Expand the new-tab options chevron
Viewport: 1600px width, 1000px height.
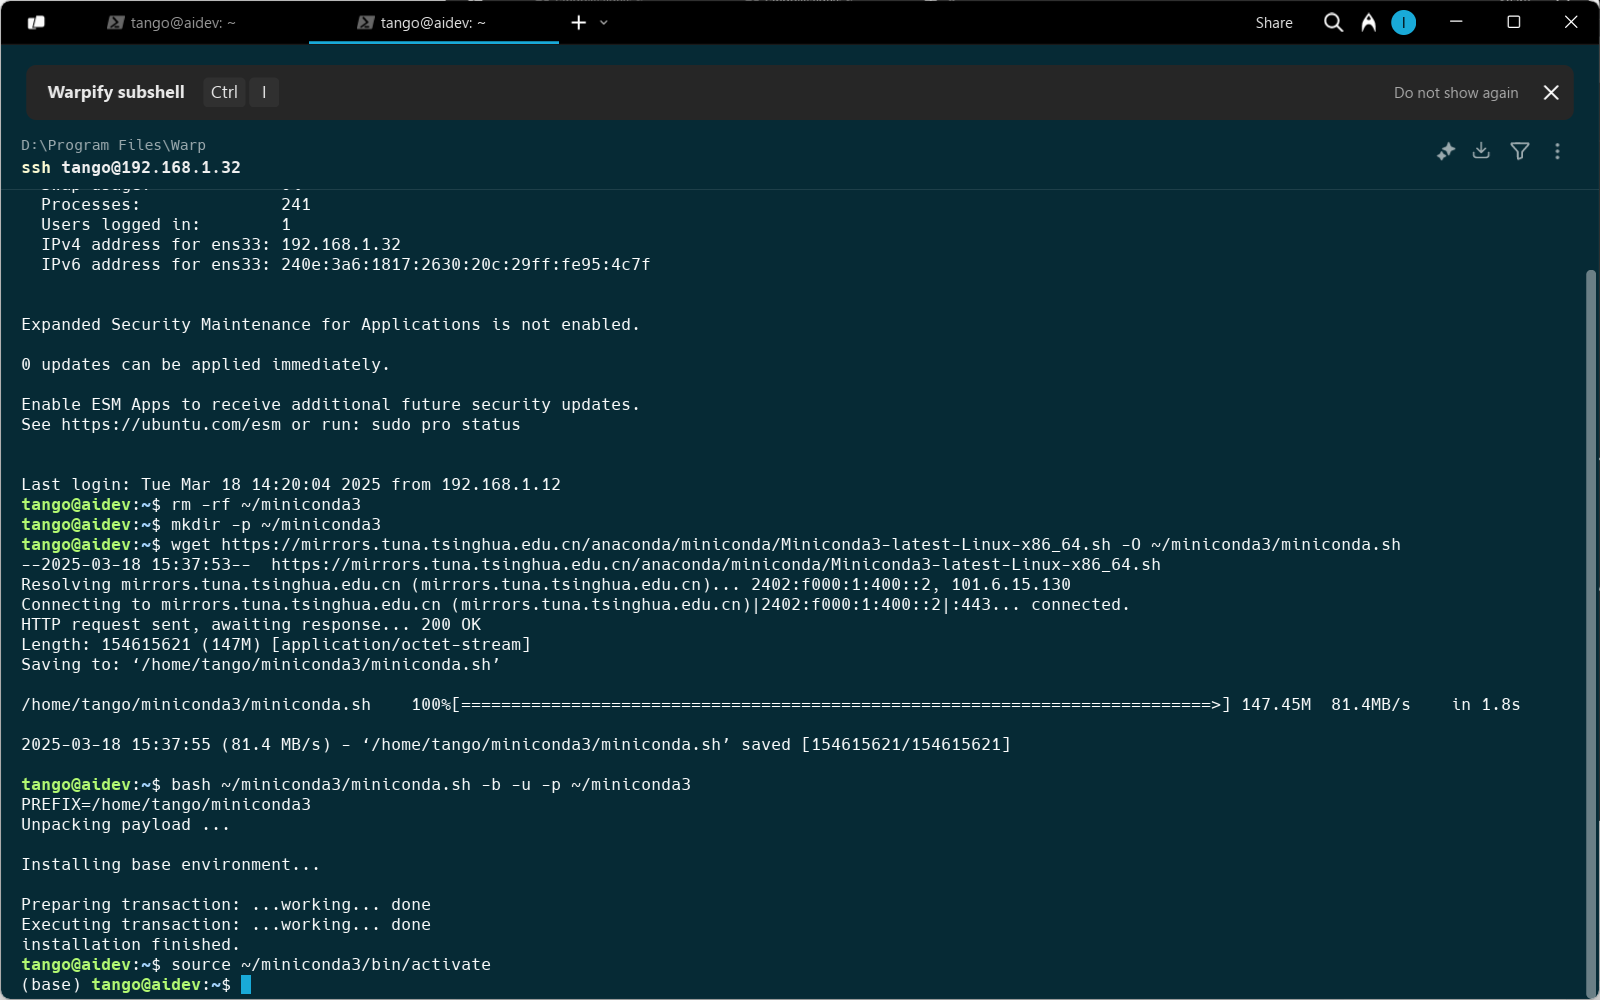[604, 22]
